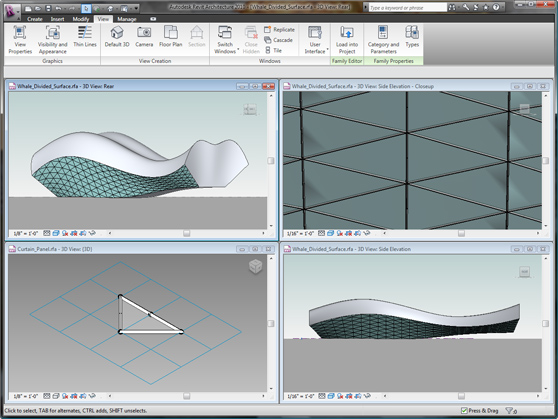Open the family Types dialog
Screen dimensions: 558x419
[x=412, y=37]
